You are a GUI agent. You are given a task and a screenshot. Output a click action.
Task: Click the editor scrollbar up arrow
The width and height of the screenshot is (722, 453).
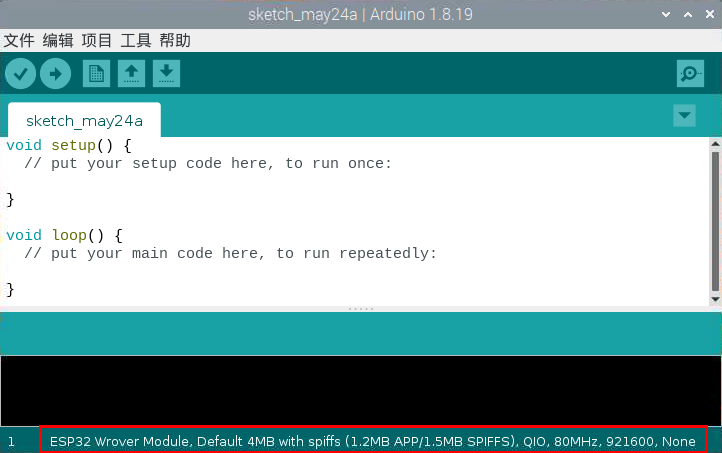click(715, 145)
